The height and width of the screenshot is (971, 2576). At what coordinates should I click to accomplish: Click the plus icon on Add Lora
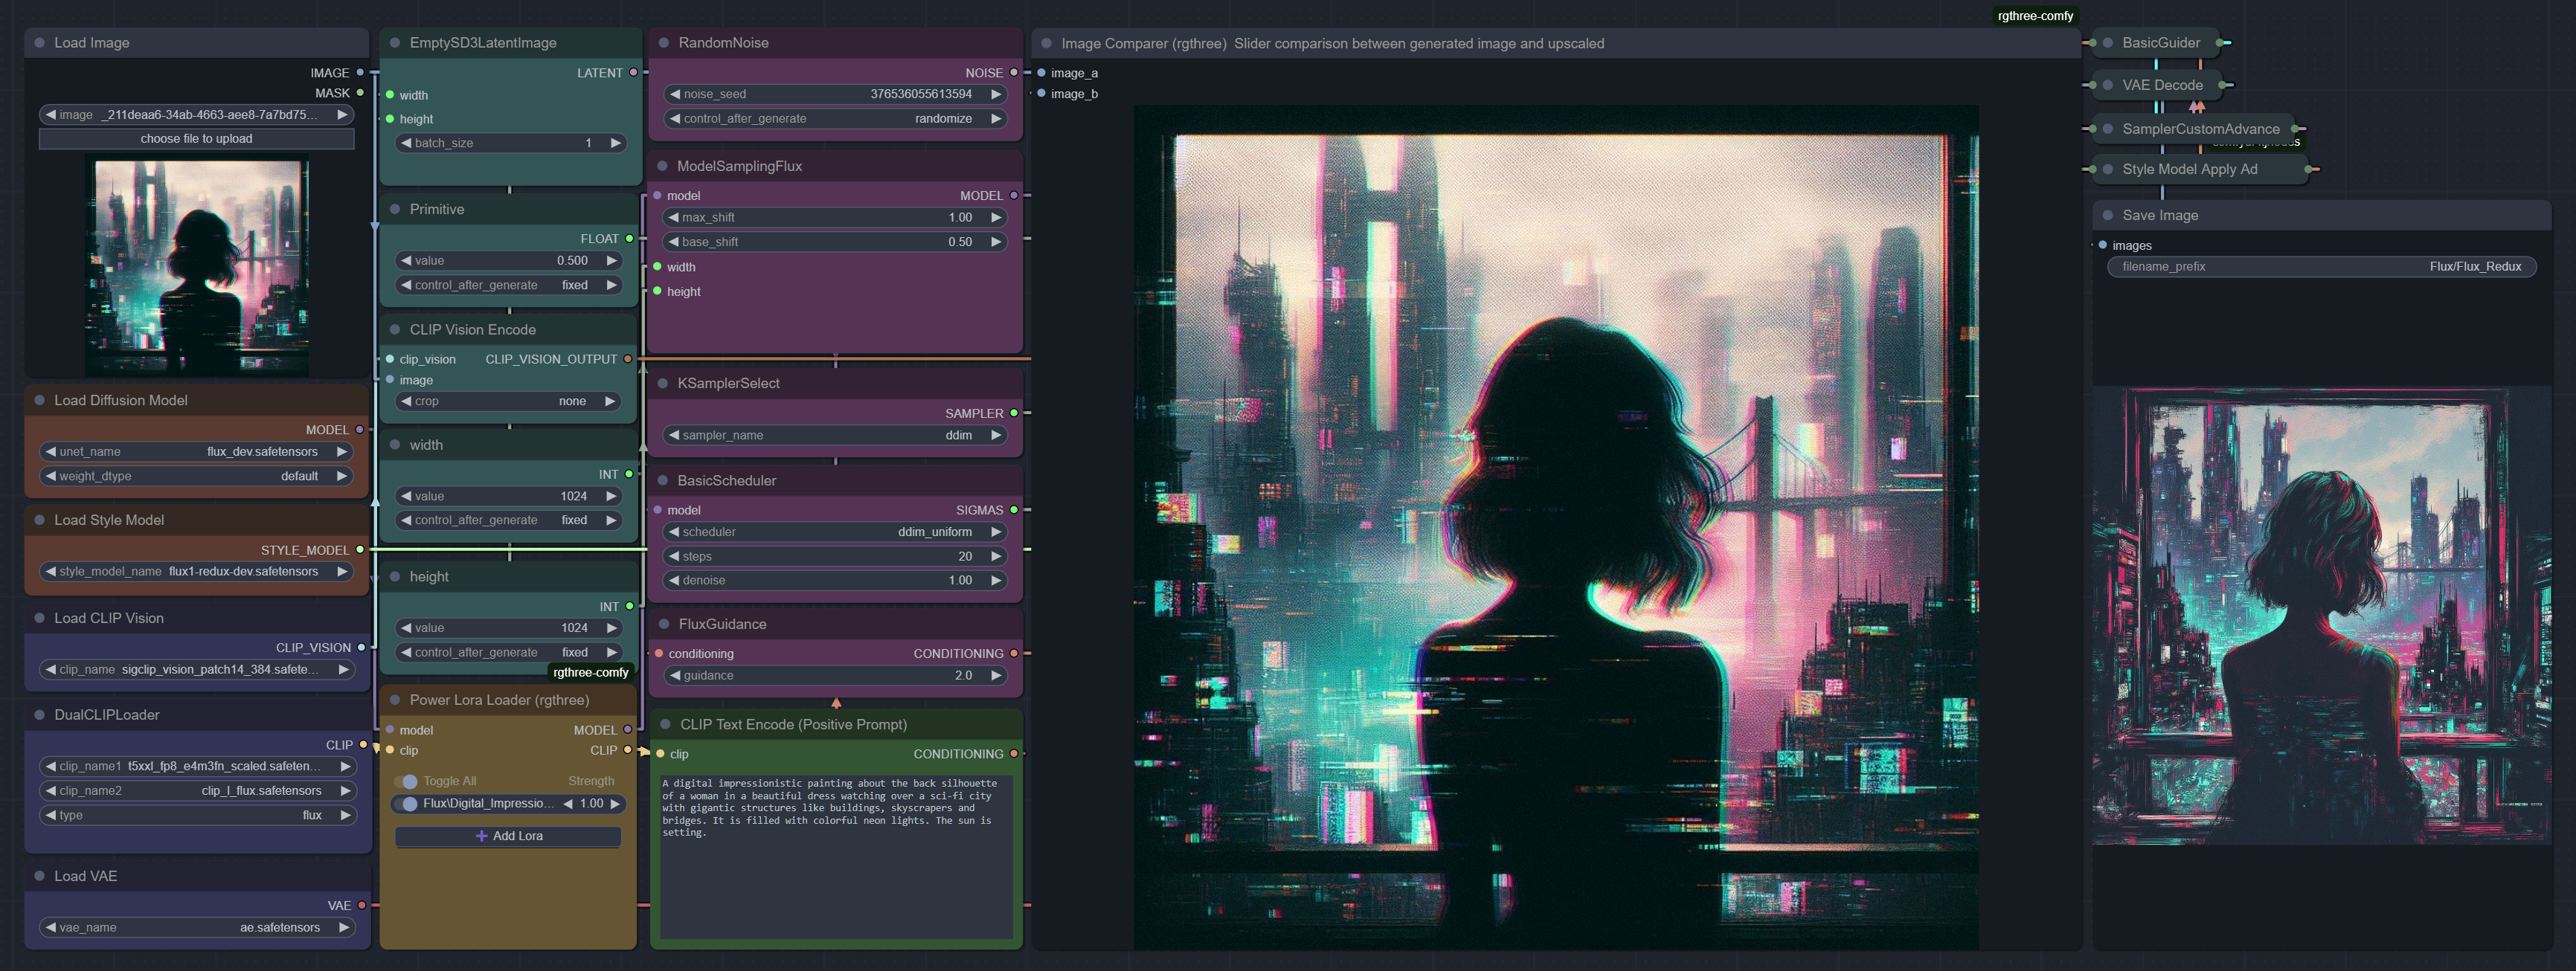(481, 836)
